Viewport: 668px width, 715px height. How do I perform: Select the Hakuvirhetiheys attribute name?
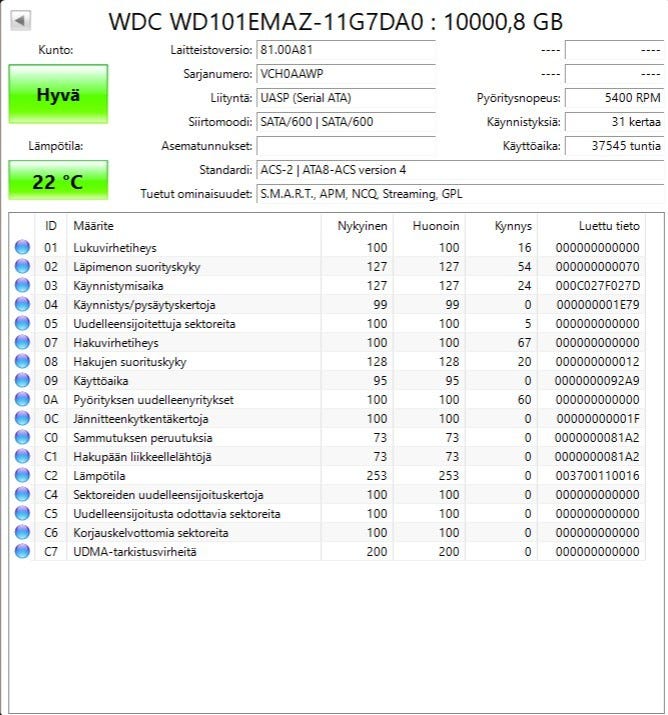click(x=116, y=343)
